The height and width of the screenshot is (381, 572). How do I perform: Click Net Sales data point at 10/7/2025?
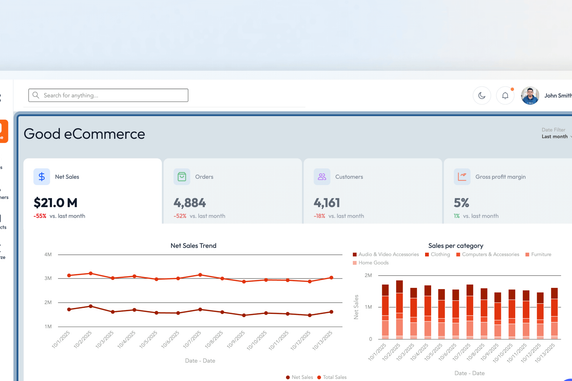tap(200, 309)
